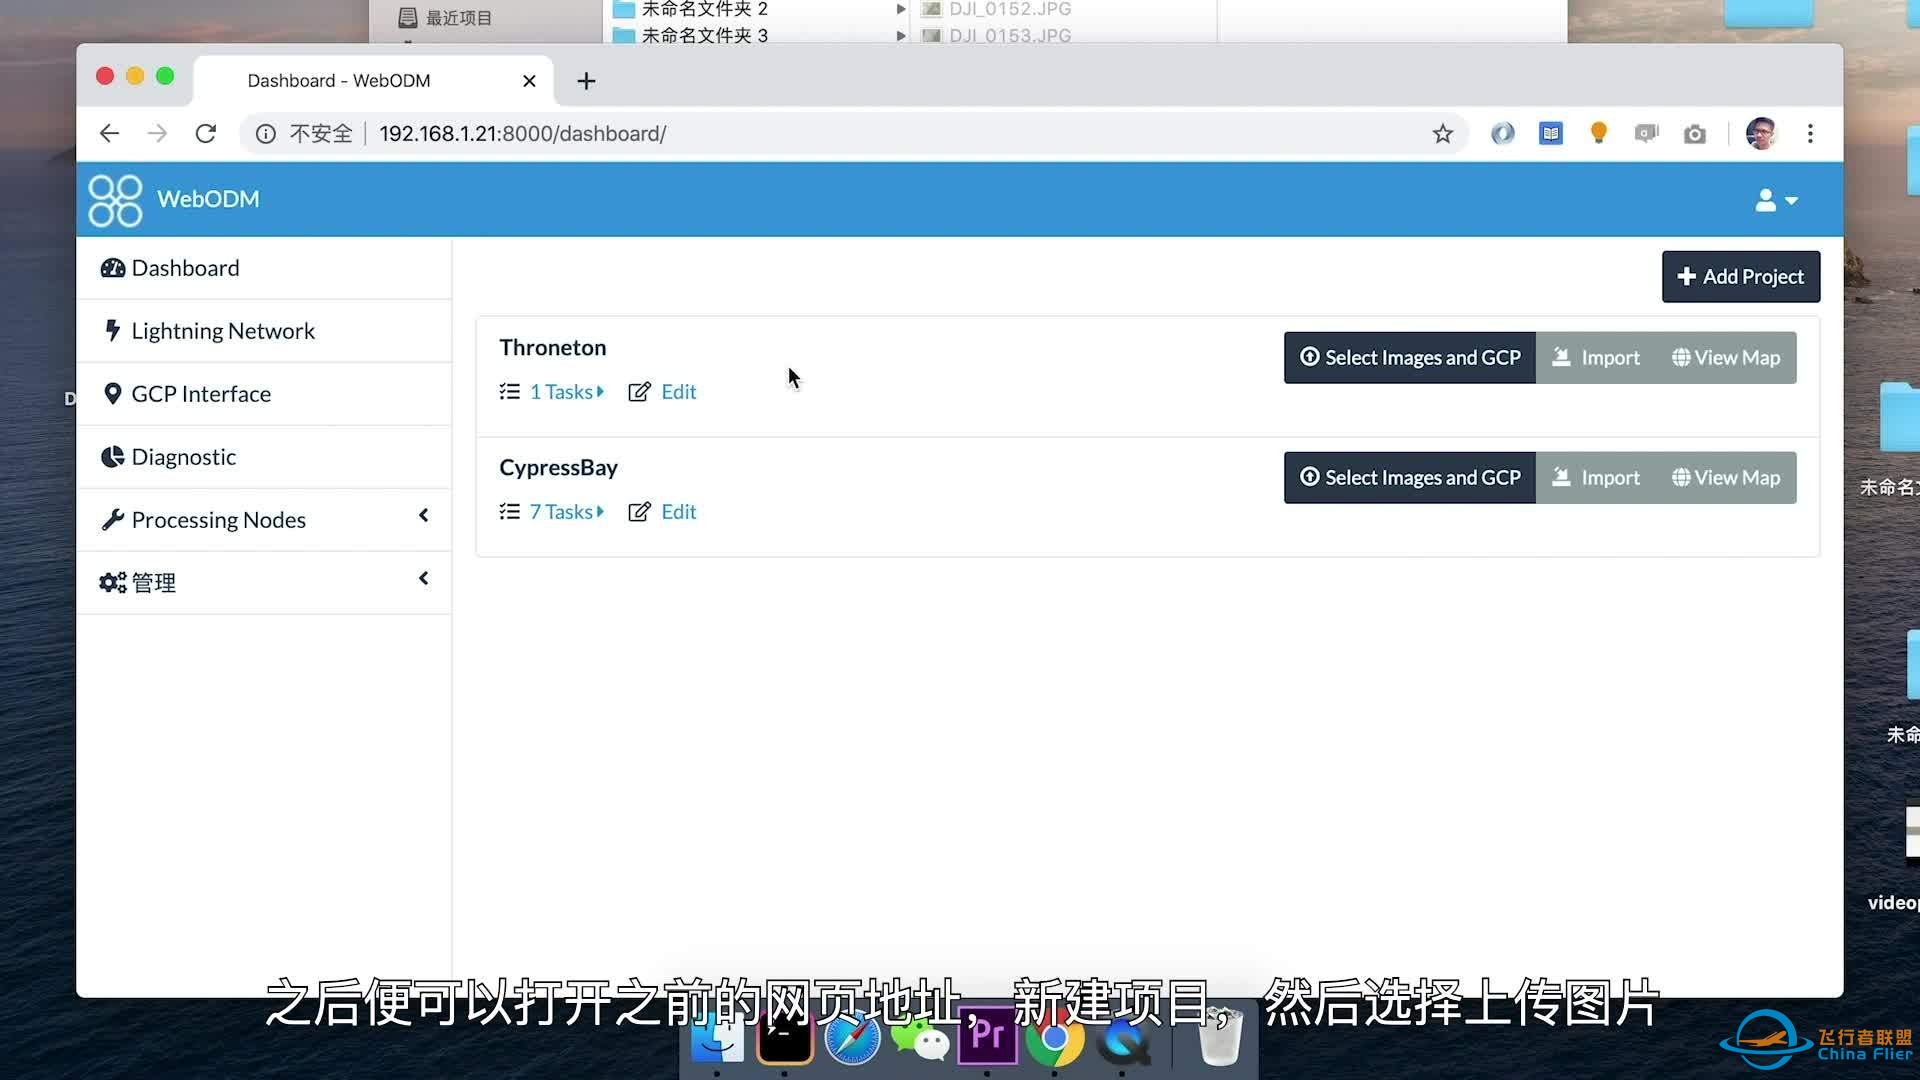The height and width of the screenshot is (1080, 1920).
Task: Open Import for CypressBay project
Action: pos(1597,476)
